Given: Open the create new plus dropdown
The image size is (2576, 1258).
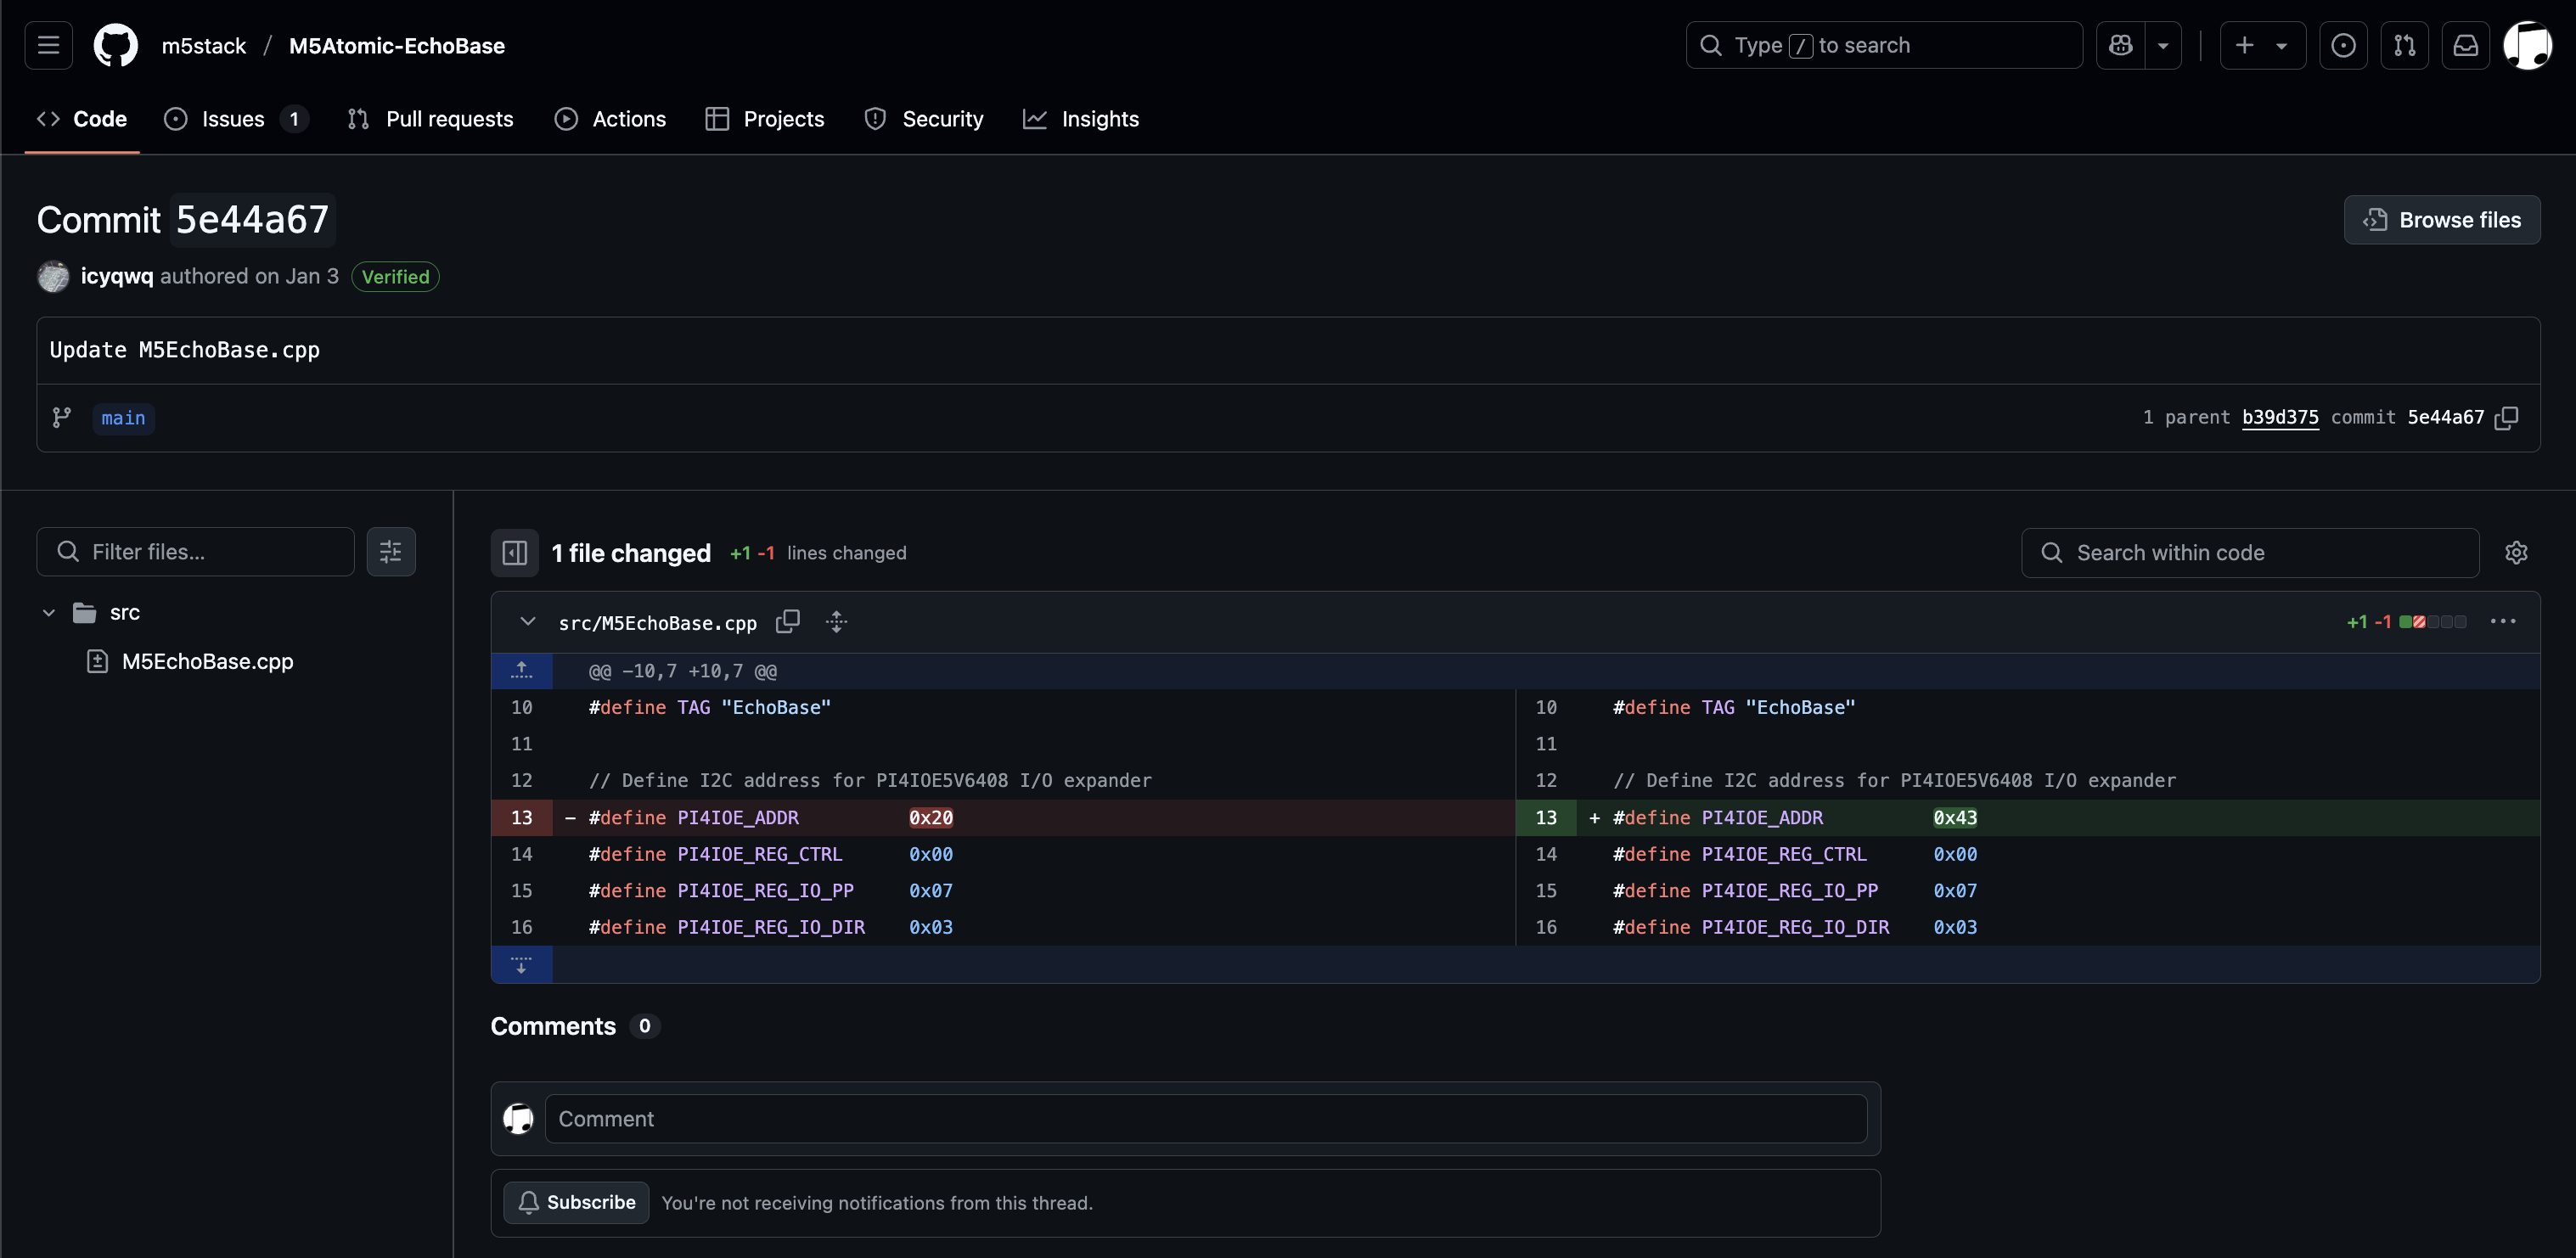Looking at the screenshot, I should (x=2261, y=45).
